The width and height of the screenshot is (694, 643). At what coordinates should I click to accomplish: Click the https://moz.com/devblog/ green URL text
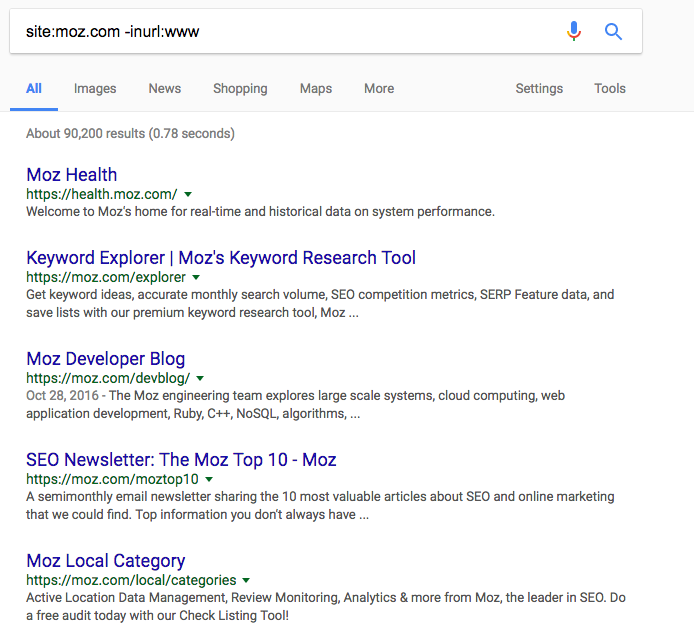pyautogui.click(x=108, y=378)
